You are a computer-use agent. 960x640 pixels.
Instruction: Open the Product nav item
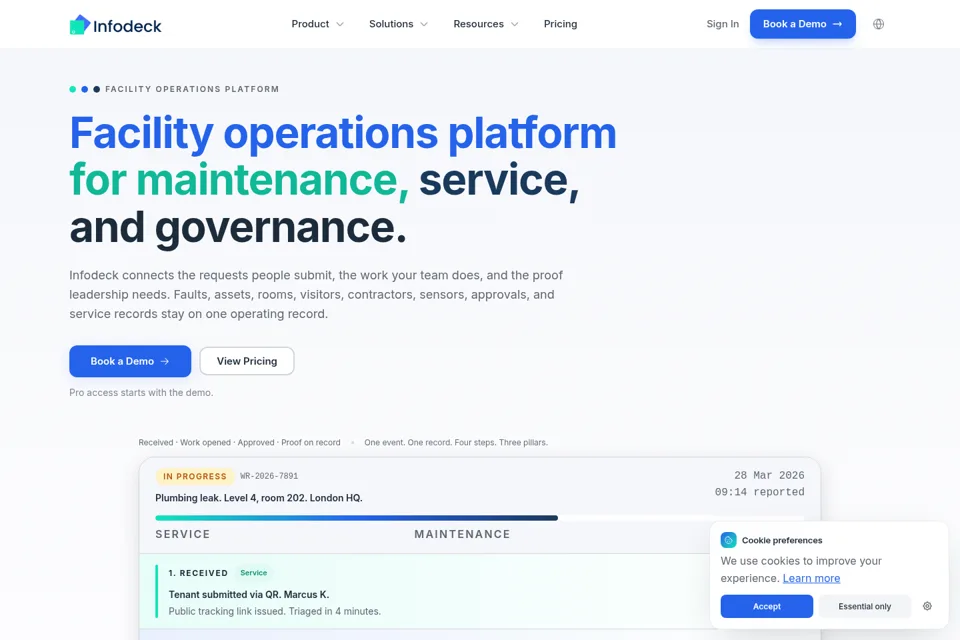[317, 24]
